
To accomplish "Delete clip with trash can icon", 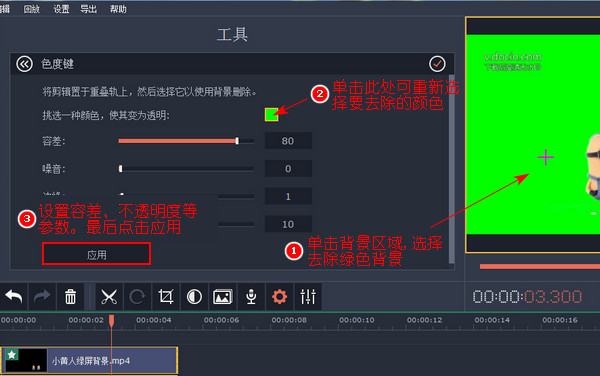I will [70, 296].
